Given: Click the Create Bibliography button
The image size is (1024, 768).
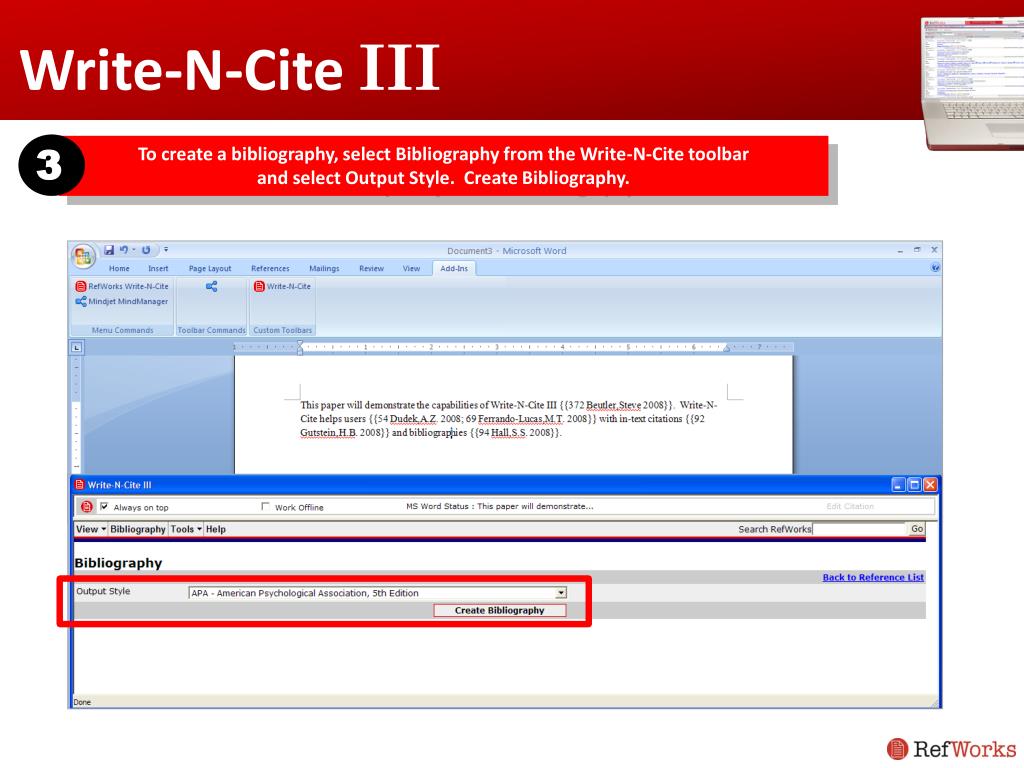Looking at the screenshot, I should point(500,611).
